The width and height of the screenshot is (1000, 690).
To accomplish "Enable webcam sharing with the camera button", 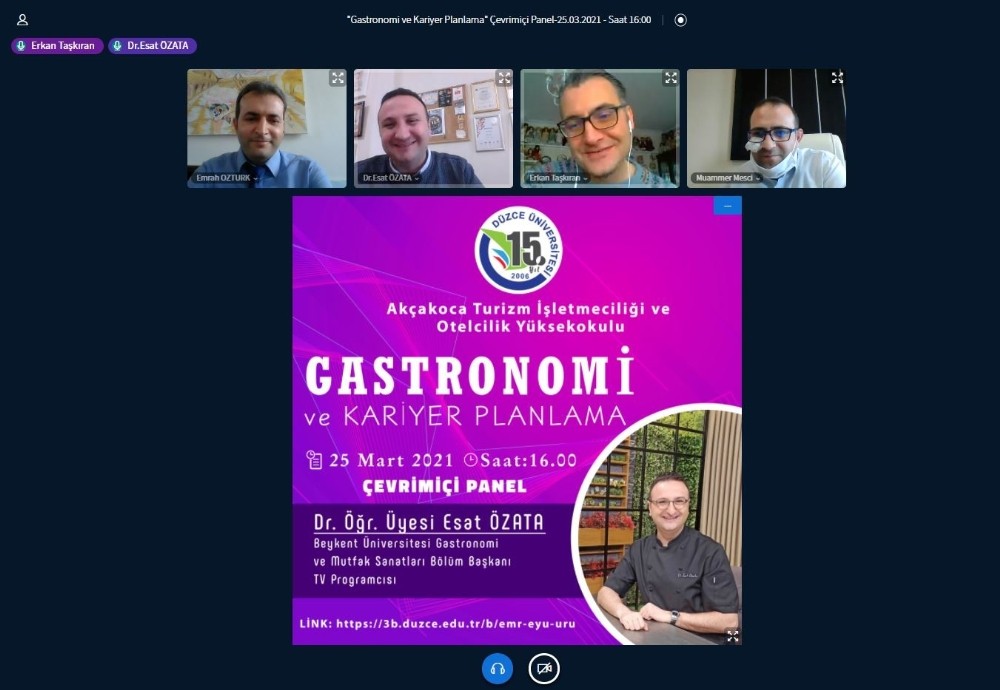I will [544, 668].
